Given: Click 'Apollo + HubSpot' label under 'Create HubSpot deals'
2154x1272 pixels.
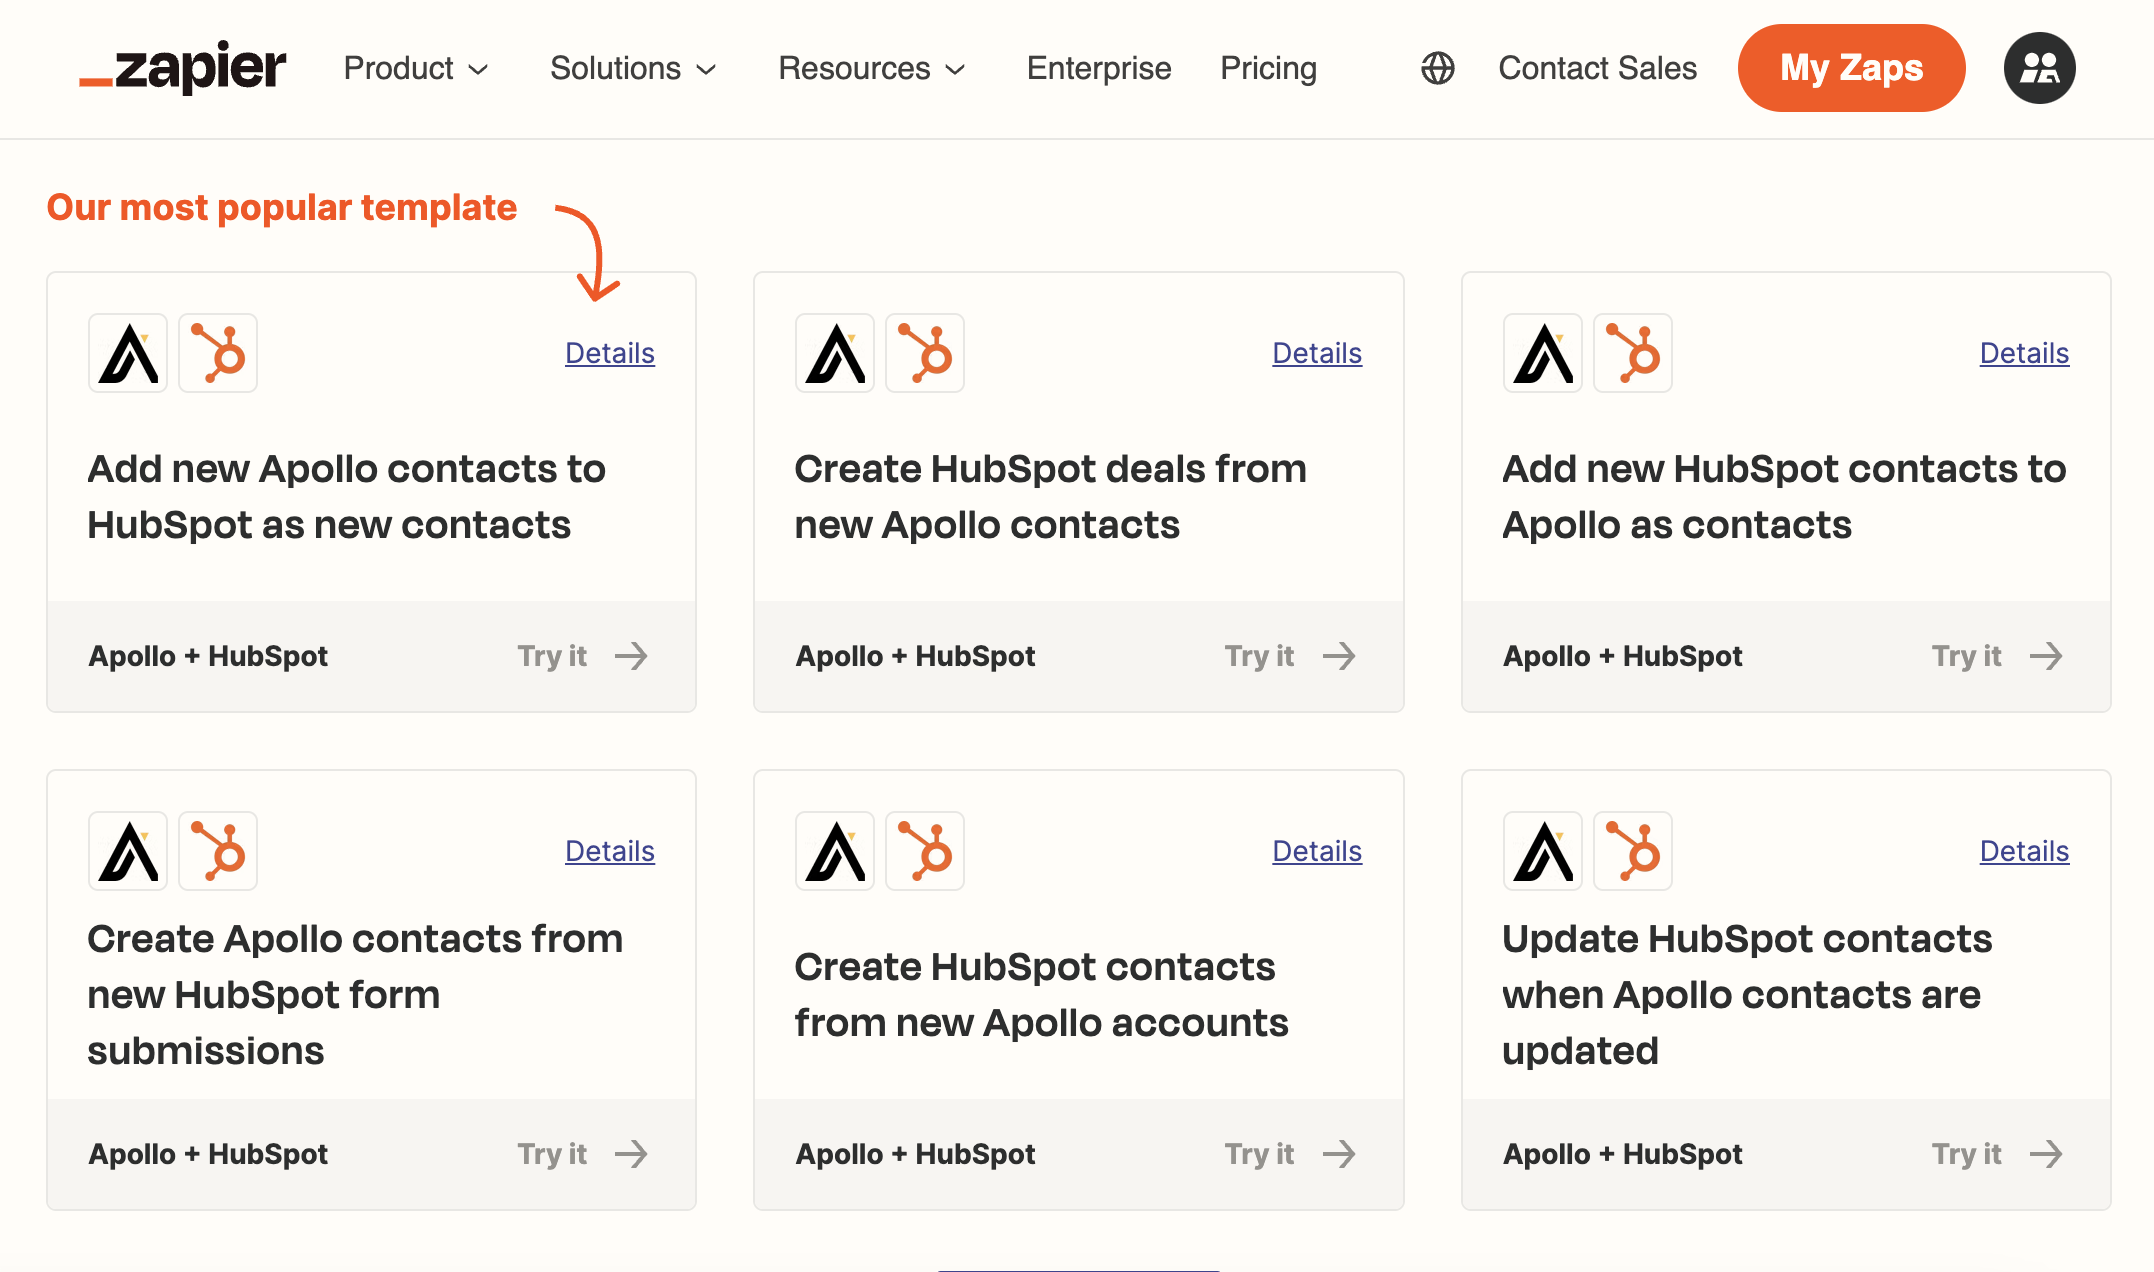Looking at the screenshot, I should [x=915, y=656].
